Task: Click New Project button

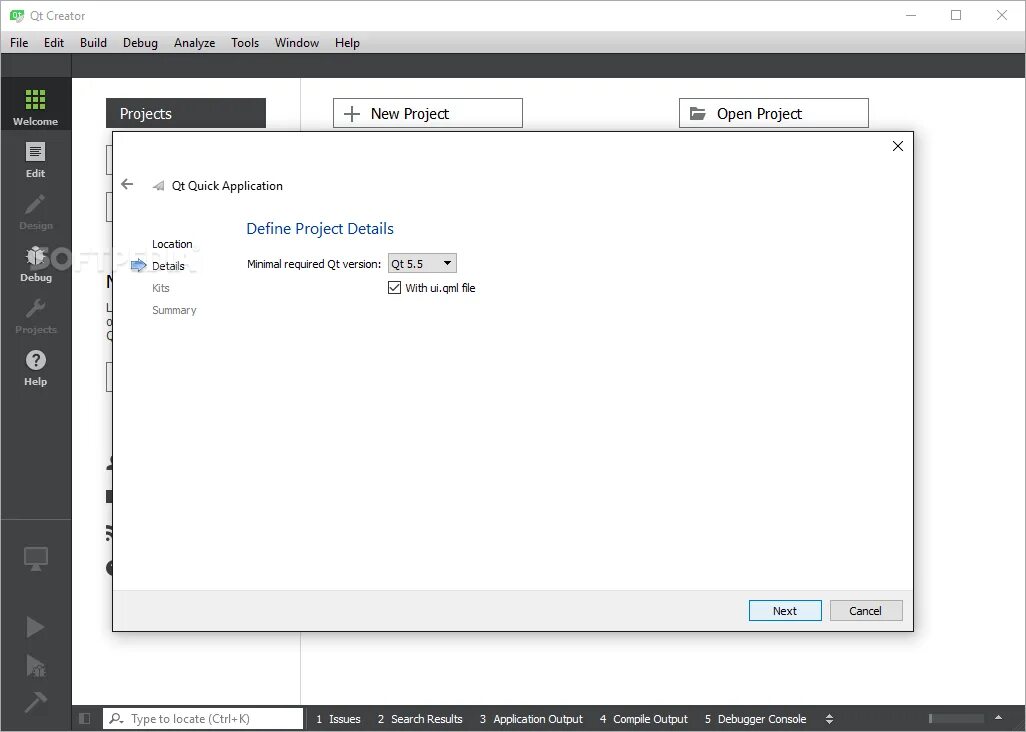Action: click(x=428, y=113)
